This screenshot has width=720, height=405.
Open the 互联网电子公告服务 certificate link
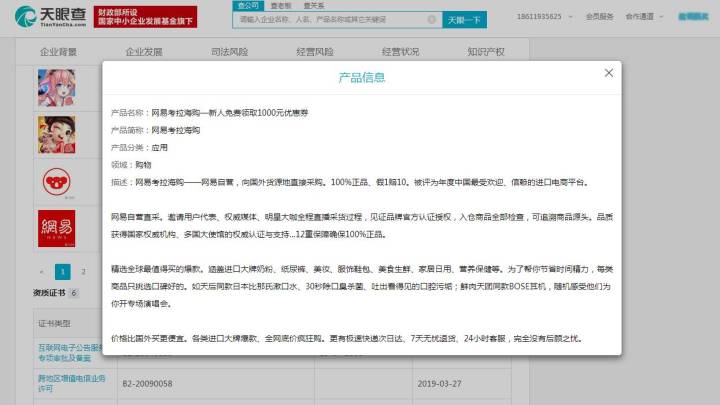pos(70,353)
